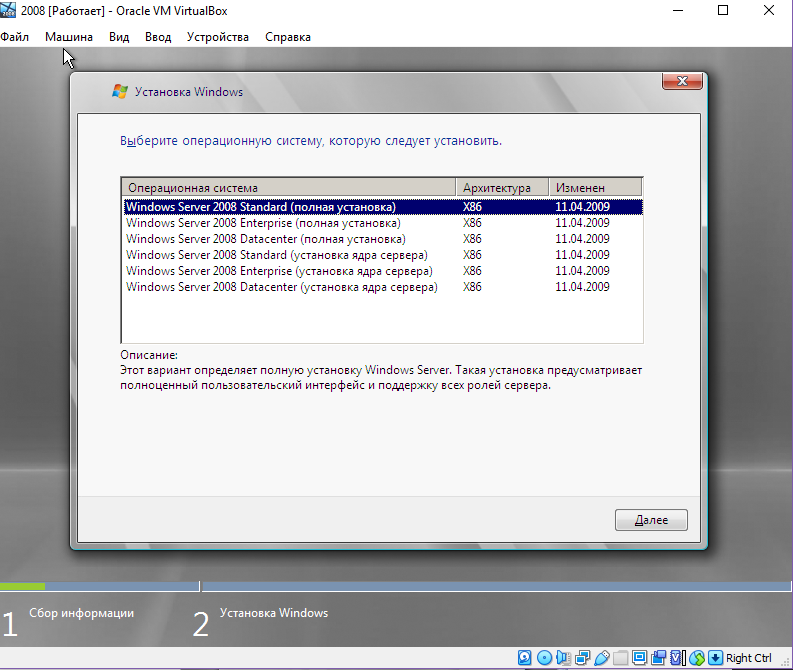The image size is (793, 670).
Task: Minimize the VirtualBox window
Action: (678, 11)
